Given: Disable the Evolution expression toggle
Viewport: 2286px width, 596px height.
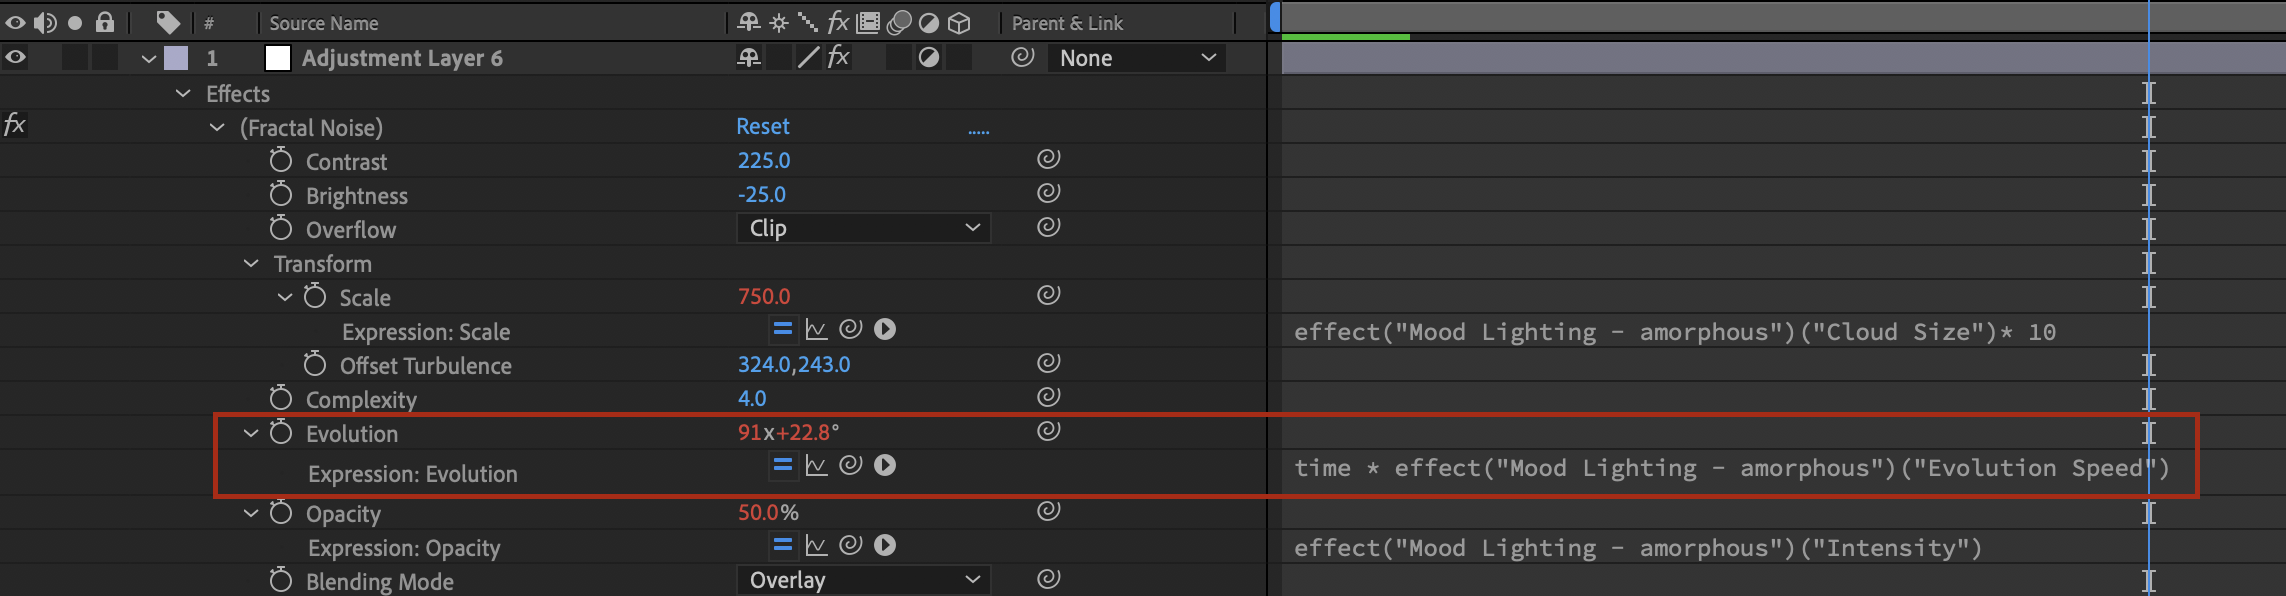Looking at the screenshot, I should 783,465.
